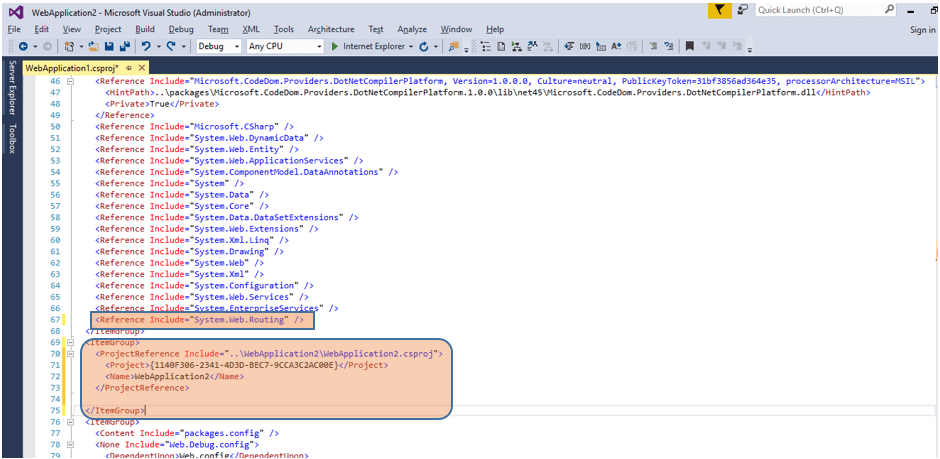This screenshot has width=940, height=459.
Task: Close the WebApplication1.csproj tab
Action: (141, 68)
